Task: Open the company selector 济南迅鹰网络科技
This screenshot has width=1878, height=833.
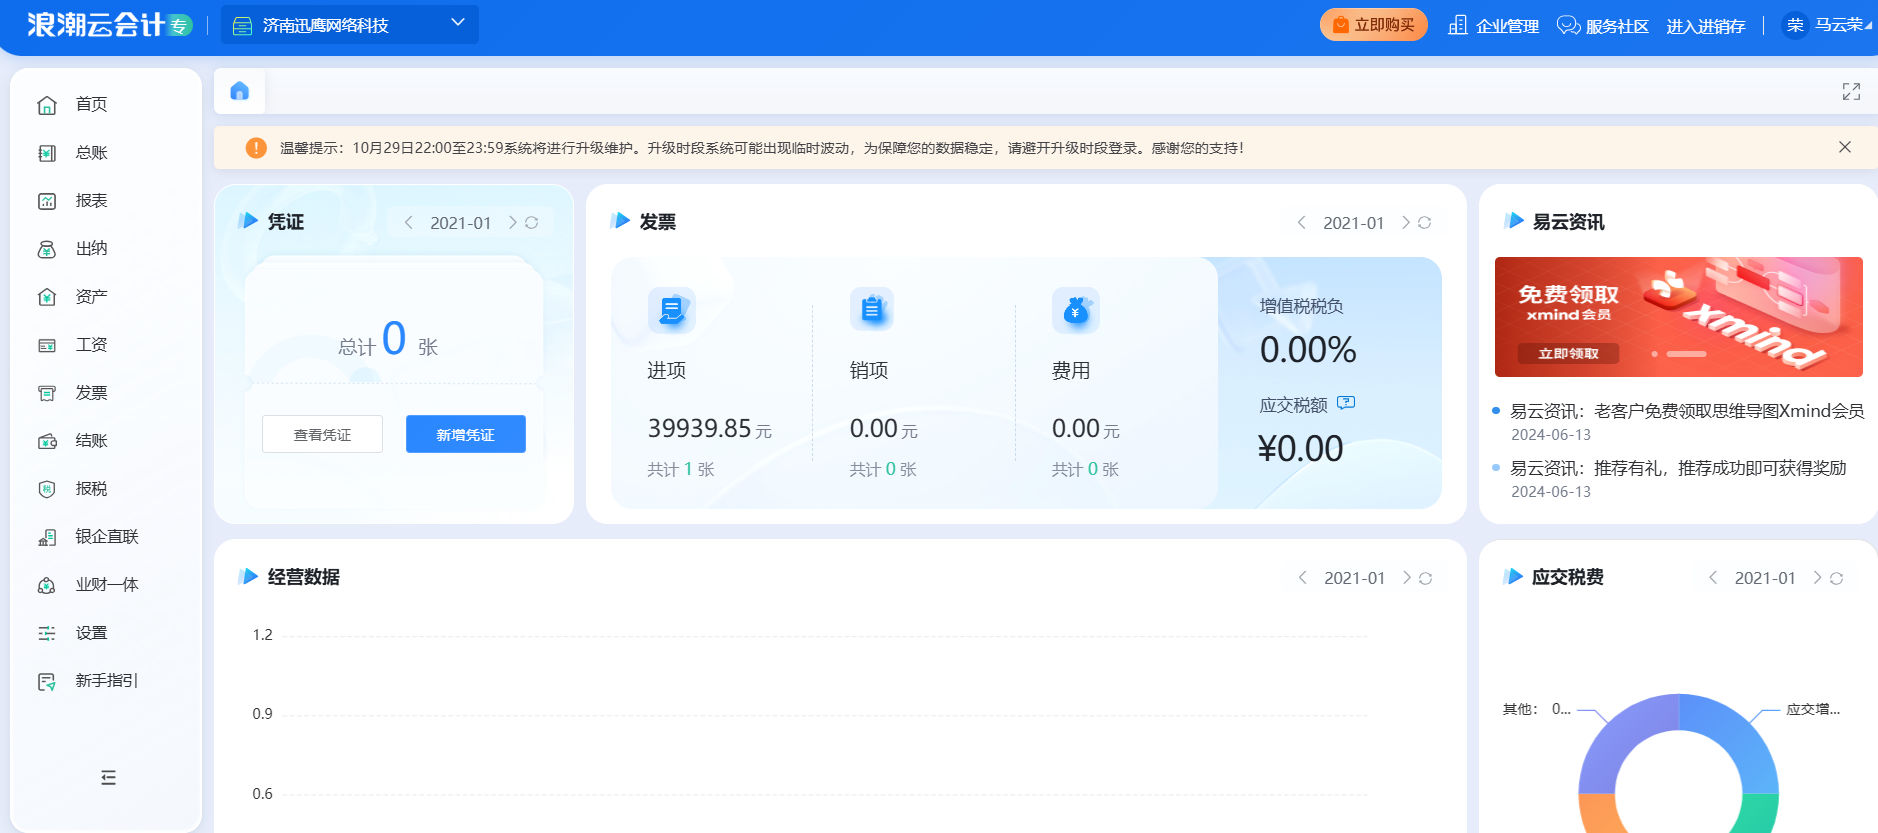Action: (349, 25)
